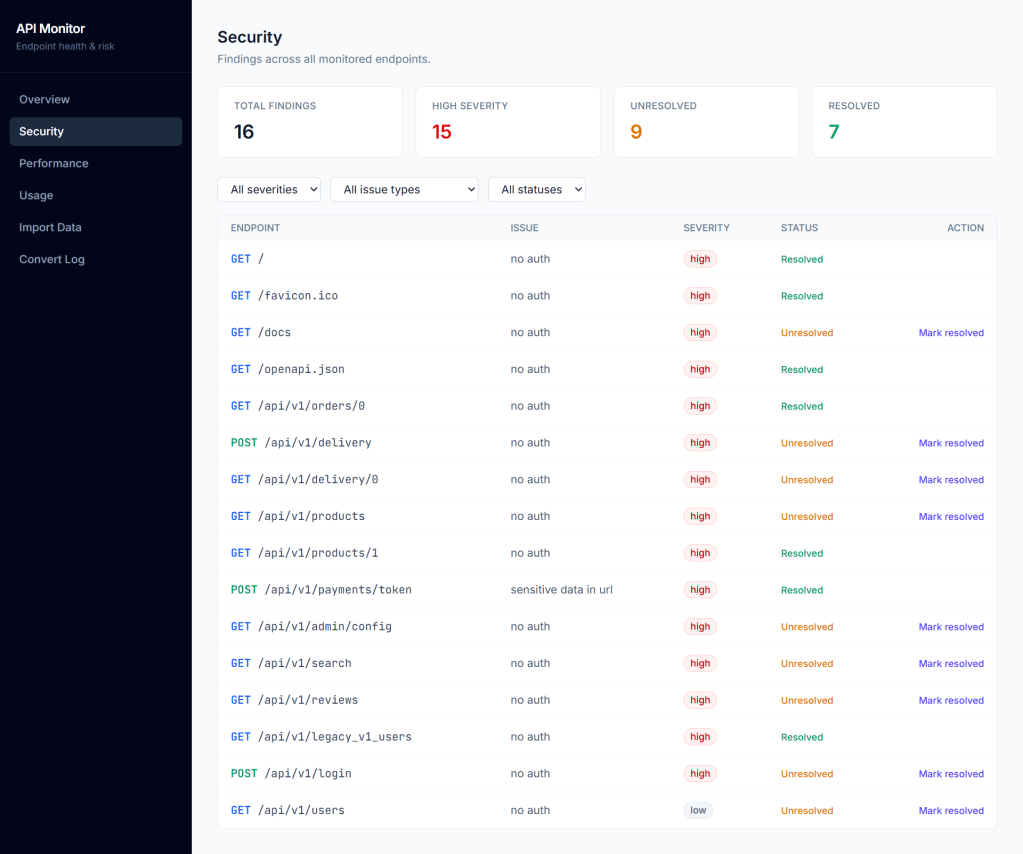Select the Security sidebar item
The image size is (1023, 854).
[95, 131]
